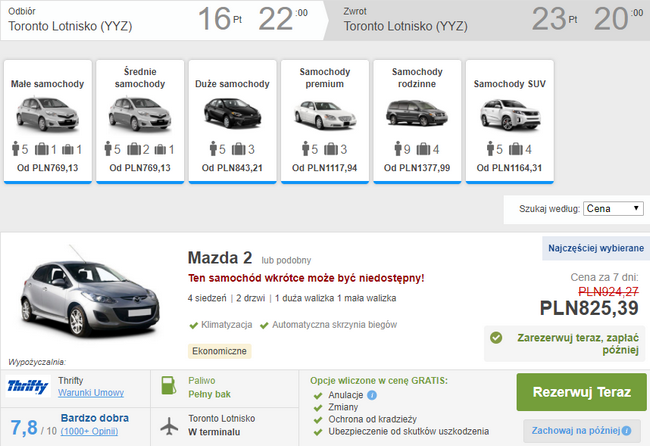The height and width of the screenshot is (446, 650).
Task: Click the black sedan image in Duże samochody
Action: (x=233, y=113)
